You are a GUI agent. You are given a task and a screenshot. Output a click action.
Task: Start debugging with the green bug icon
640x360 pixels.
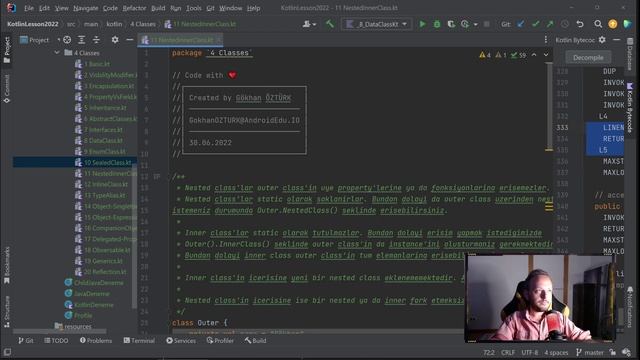(437, 24)
